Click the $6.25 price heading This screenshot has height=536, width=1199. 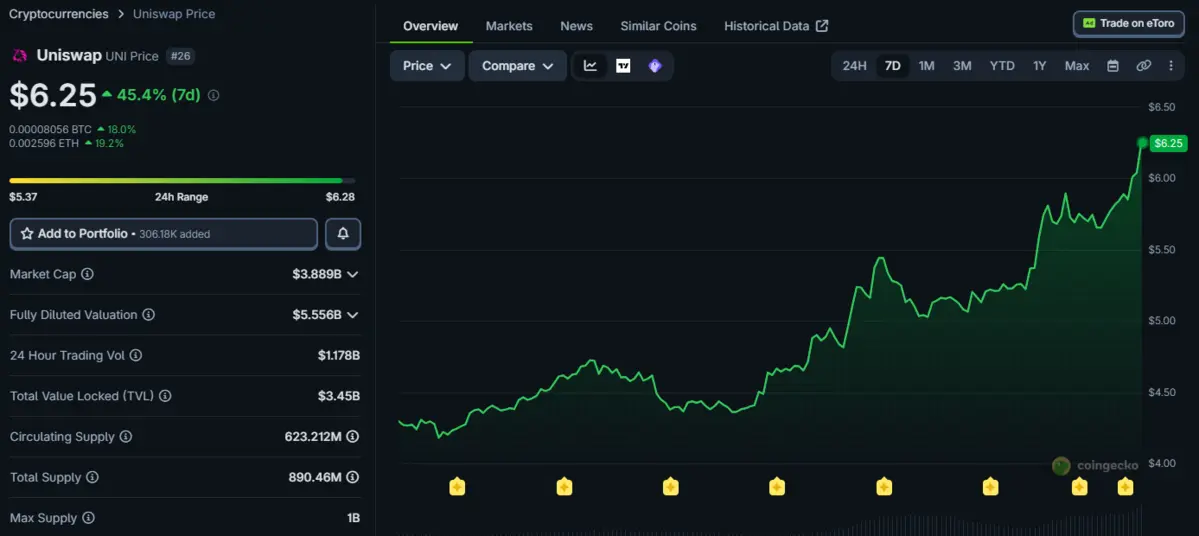click(x=53, y=95)
